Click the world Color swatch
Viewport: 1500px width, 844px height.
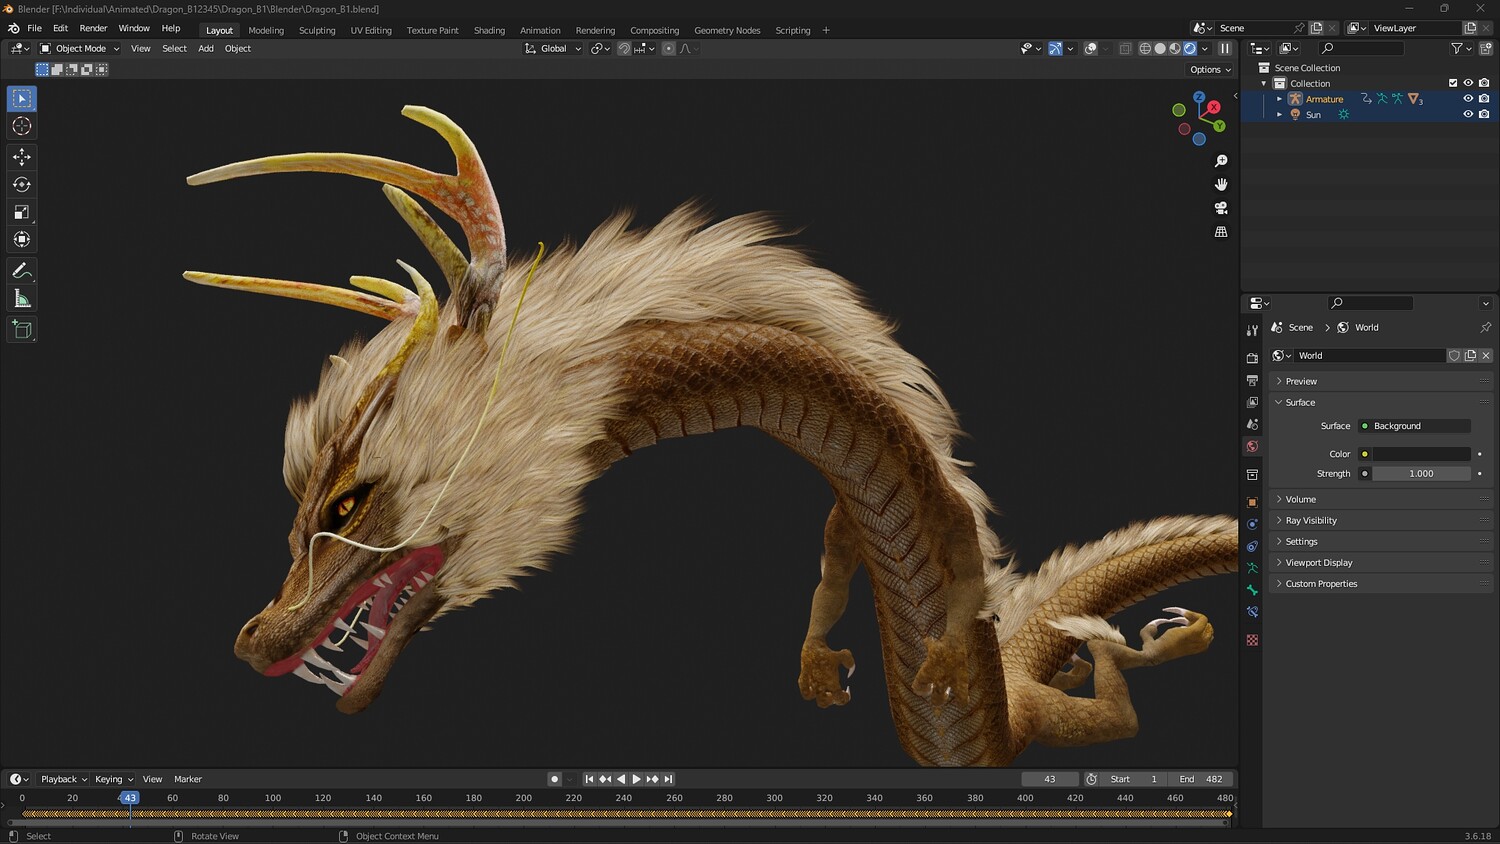pyautogui.click(x=1421, y=454)
